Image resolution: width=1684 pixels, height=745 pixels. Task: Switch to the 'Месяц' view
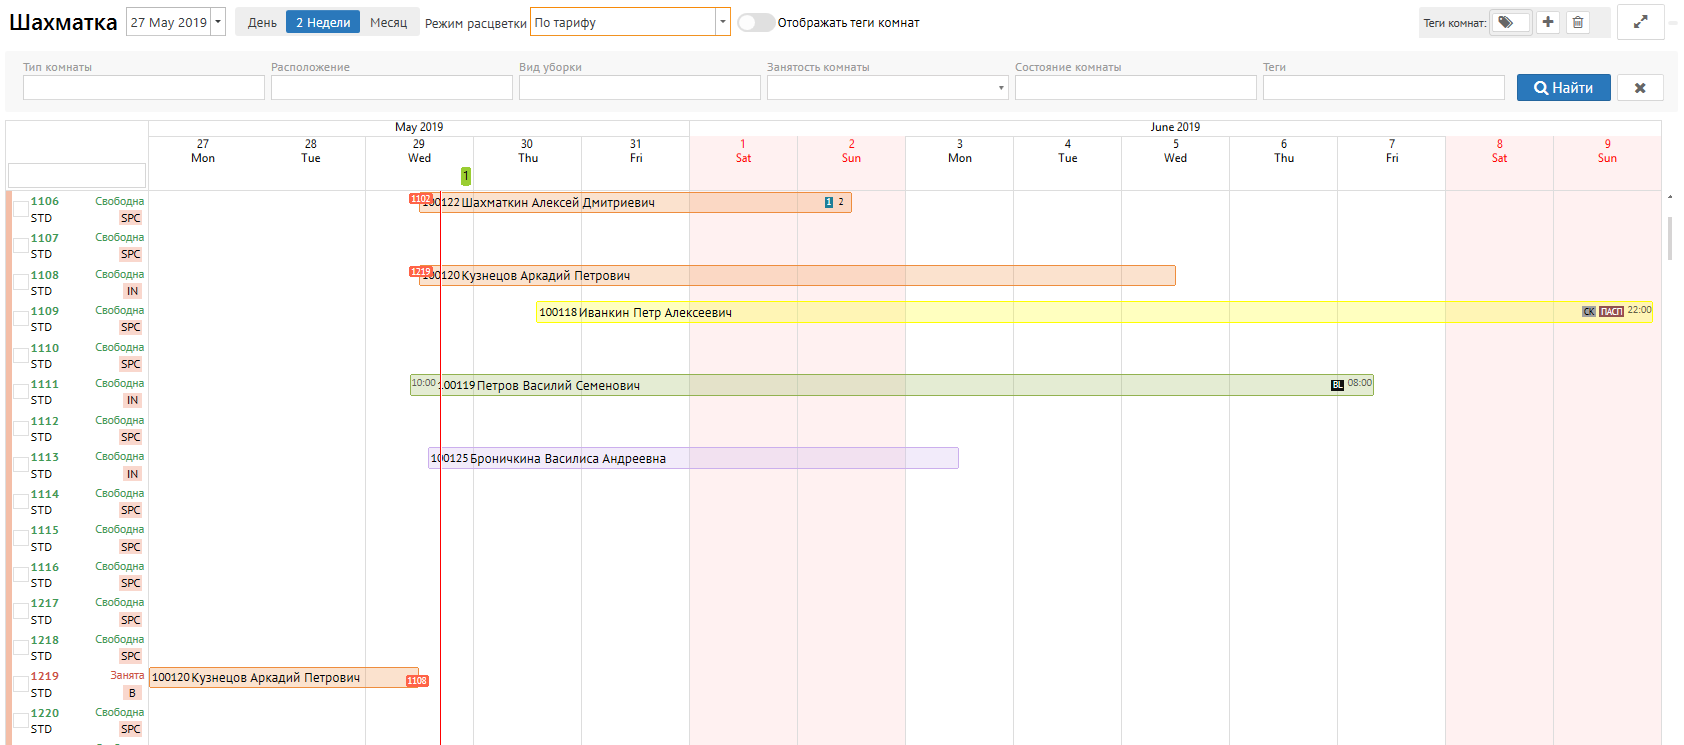pos(388,22)
